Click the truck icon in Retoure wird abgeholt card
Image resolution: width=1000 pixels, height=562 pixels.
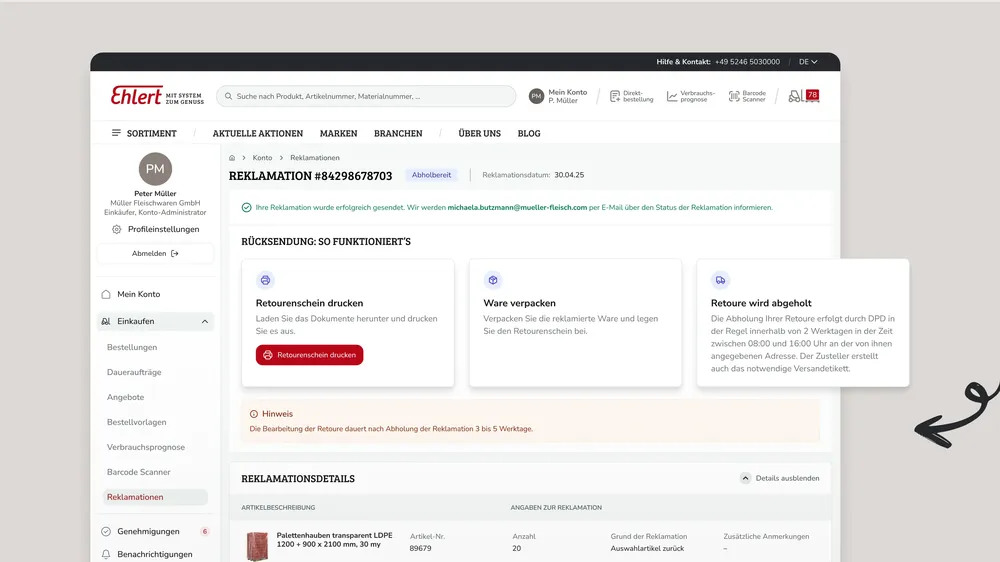coord(720,280)
